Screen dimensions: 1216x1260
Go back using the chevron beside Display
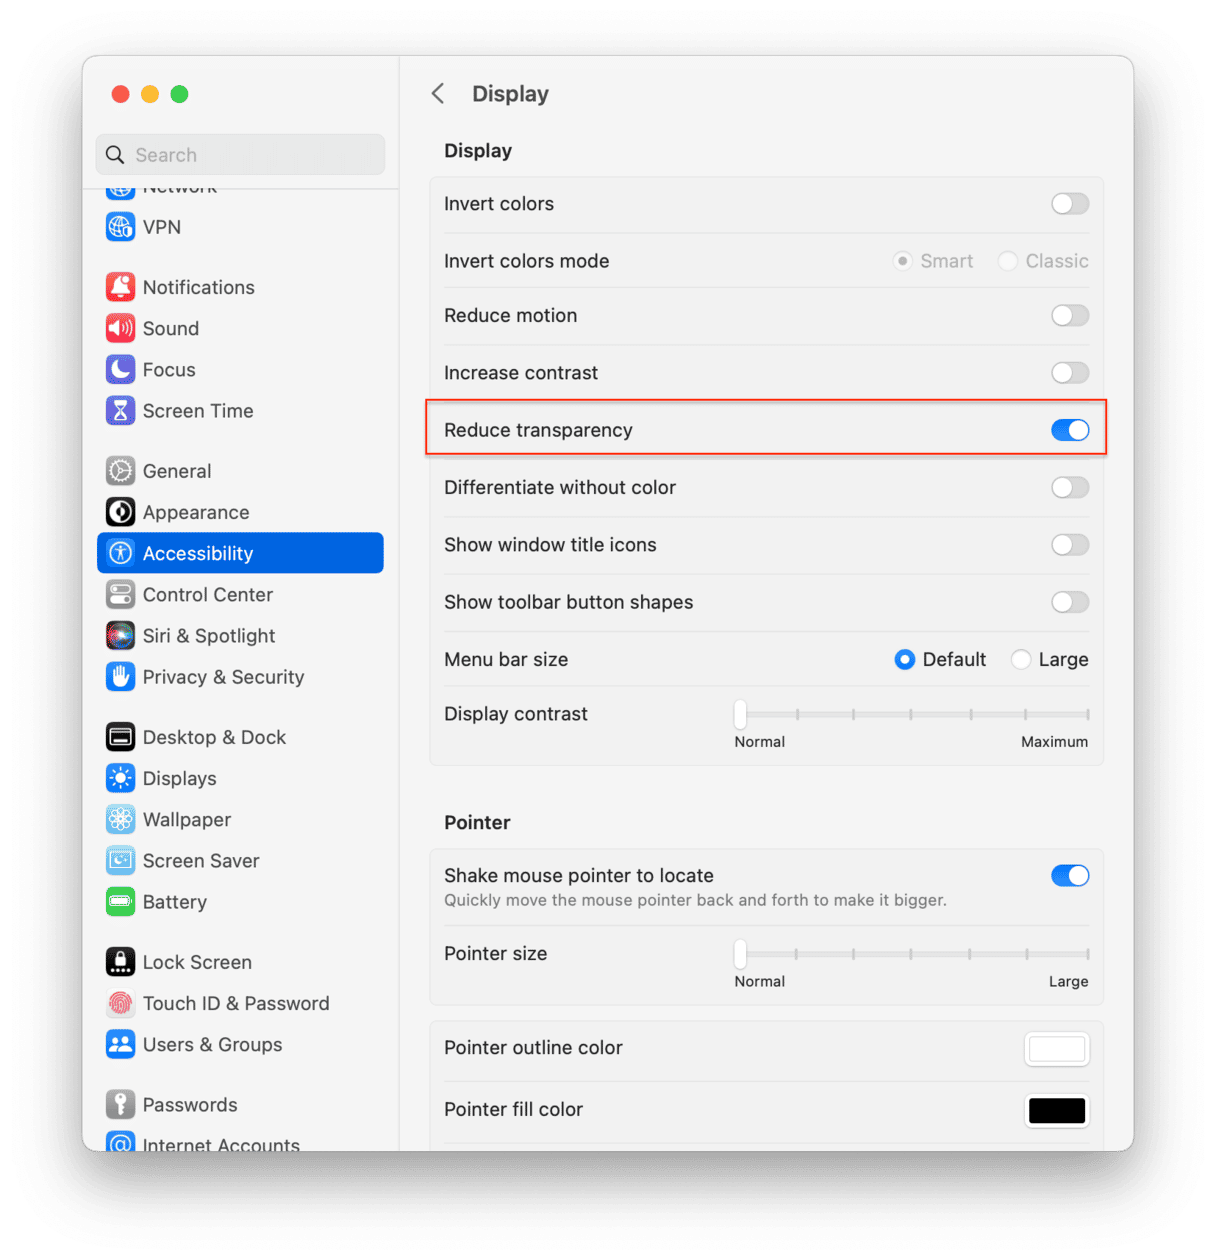(438, 94)
